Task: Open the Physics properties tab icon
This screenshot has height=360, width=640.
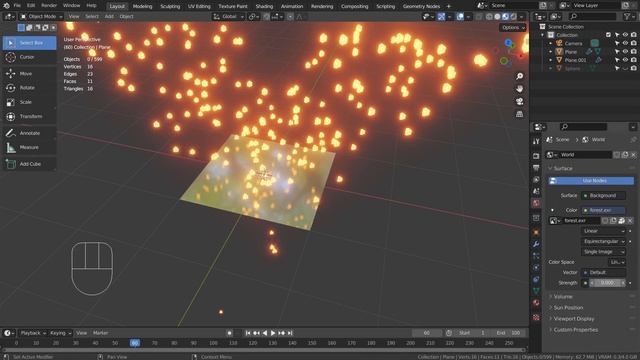Action: (536, 268)
